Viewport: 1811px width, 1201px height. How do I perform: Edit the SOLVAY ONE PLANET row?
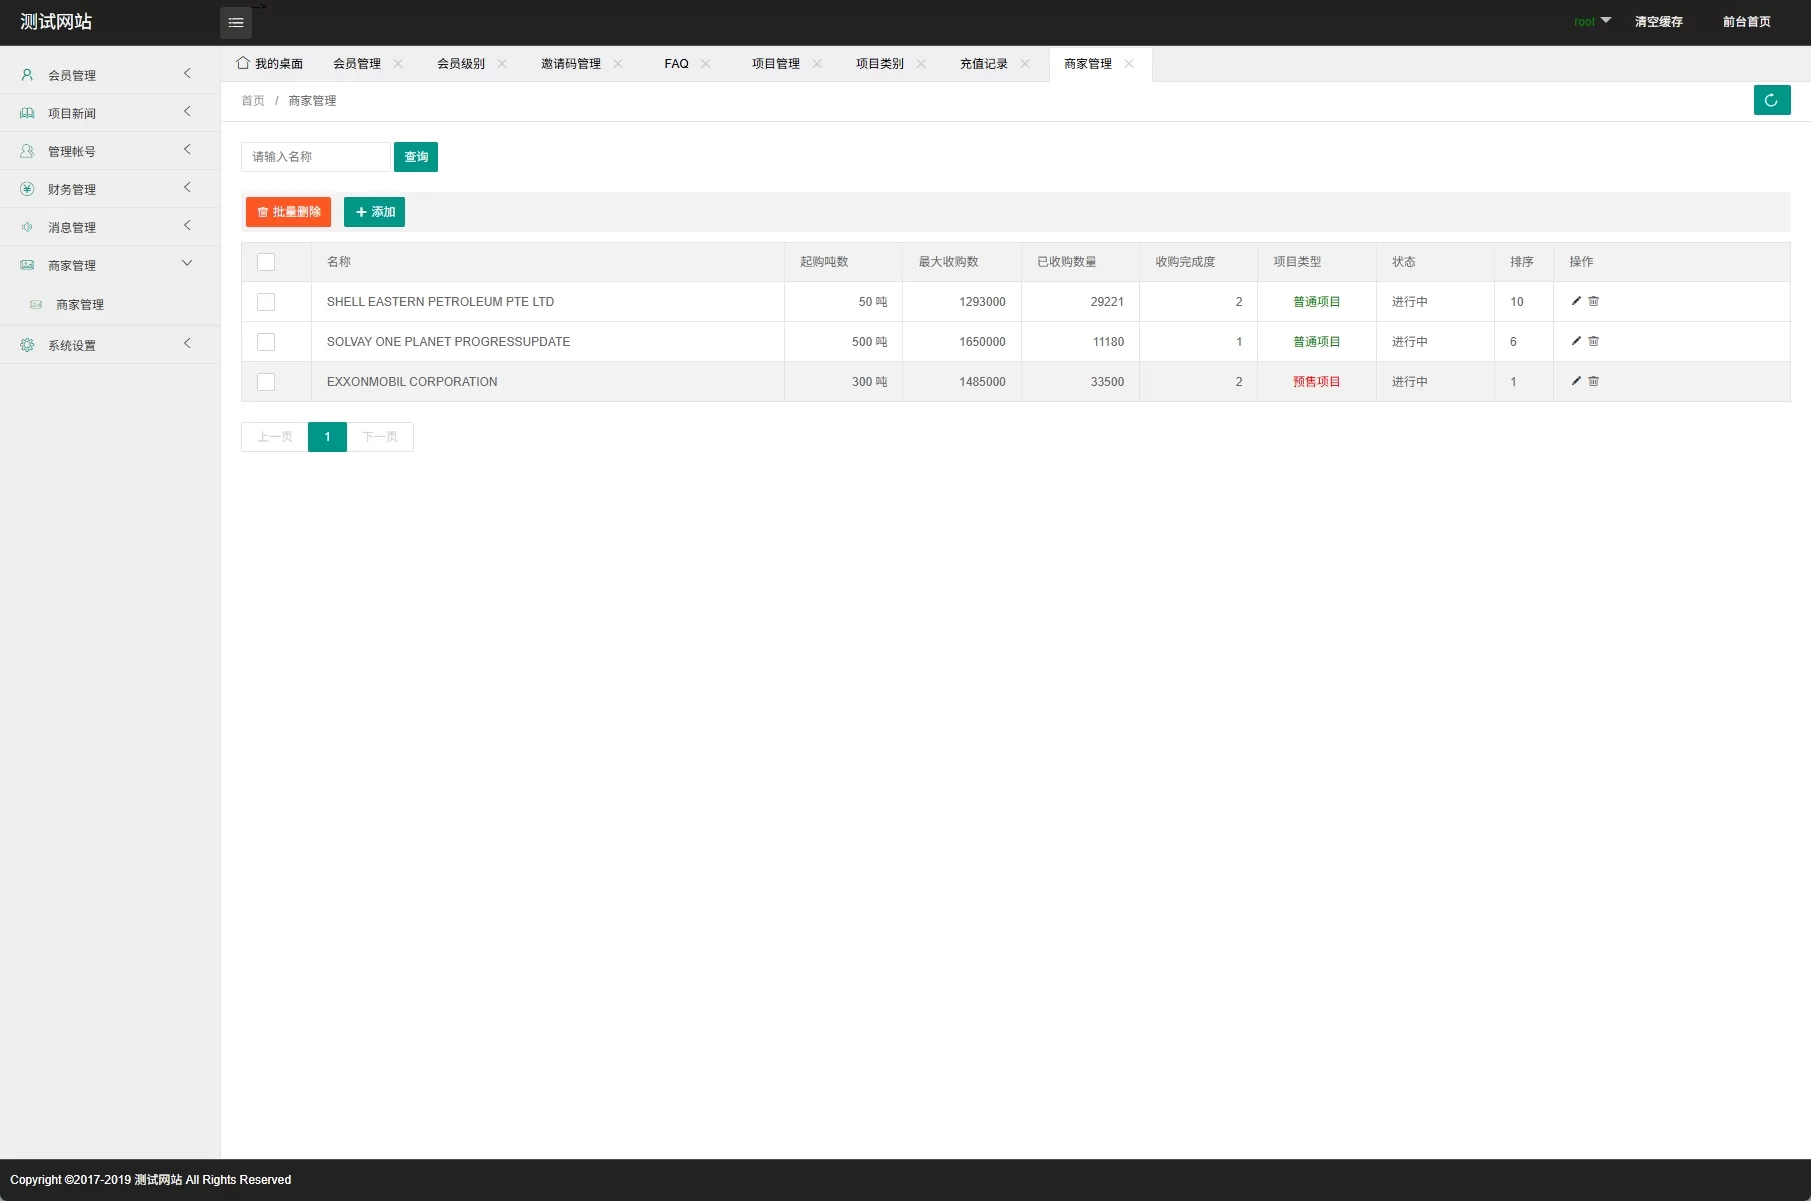[x=1576, y=341]
